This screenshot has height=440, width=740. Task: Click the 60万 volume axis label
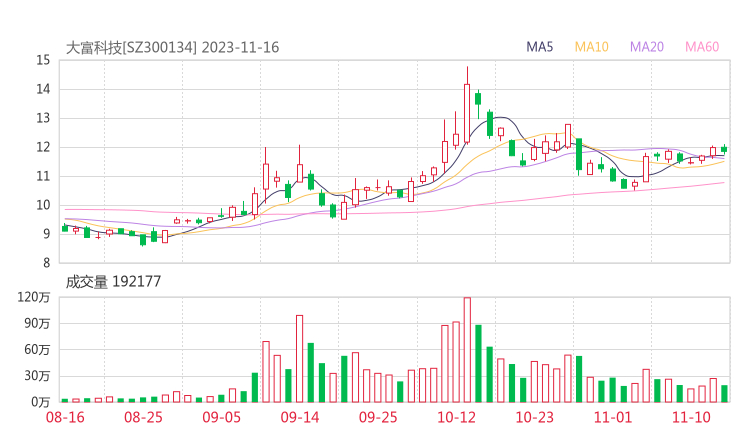37,350
